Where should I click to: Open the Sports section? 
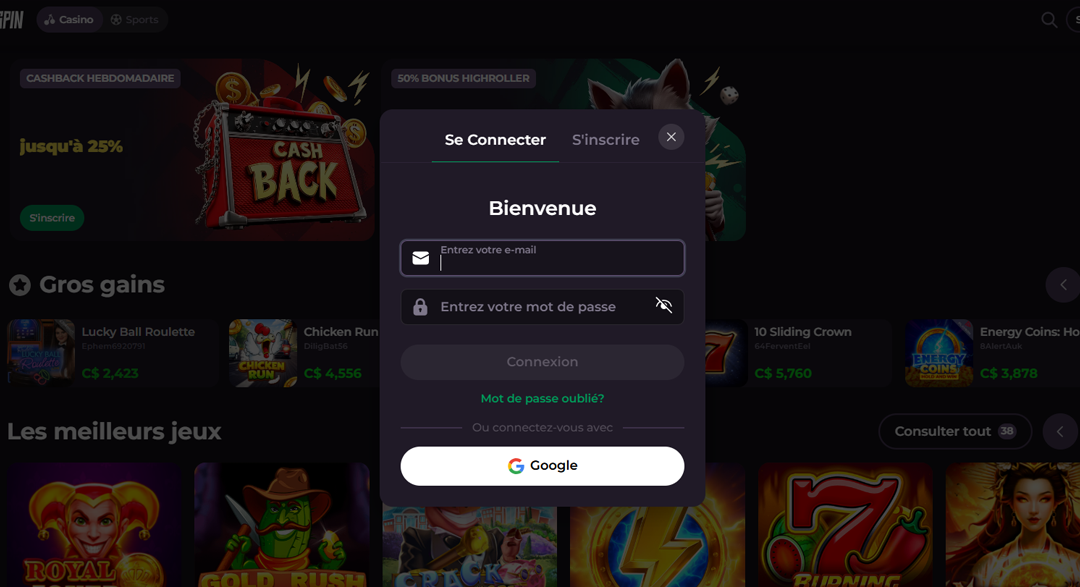point(135,19)
